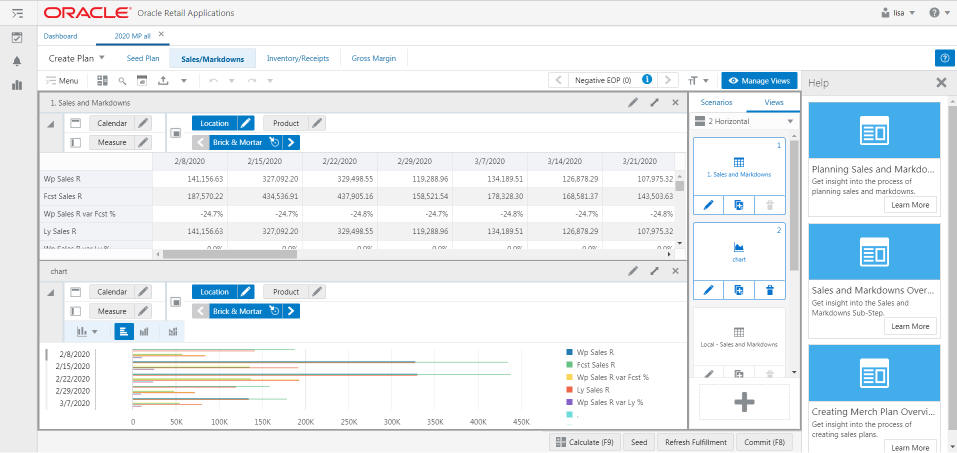The image size is (957, 453).
Task: Switch to the Inventory/Receipts tab
Action: (x=297, y=59)
